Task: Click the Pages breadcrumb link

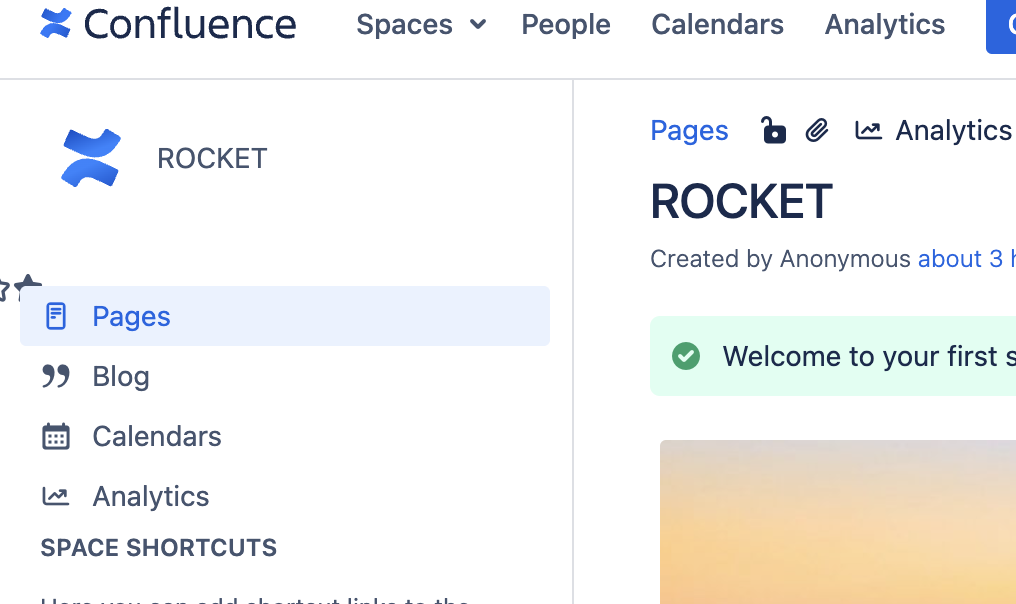Action: [x=689, y=131]
